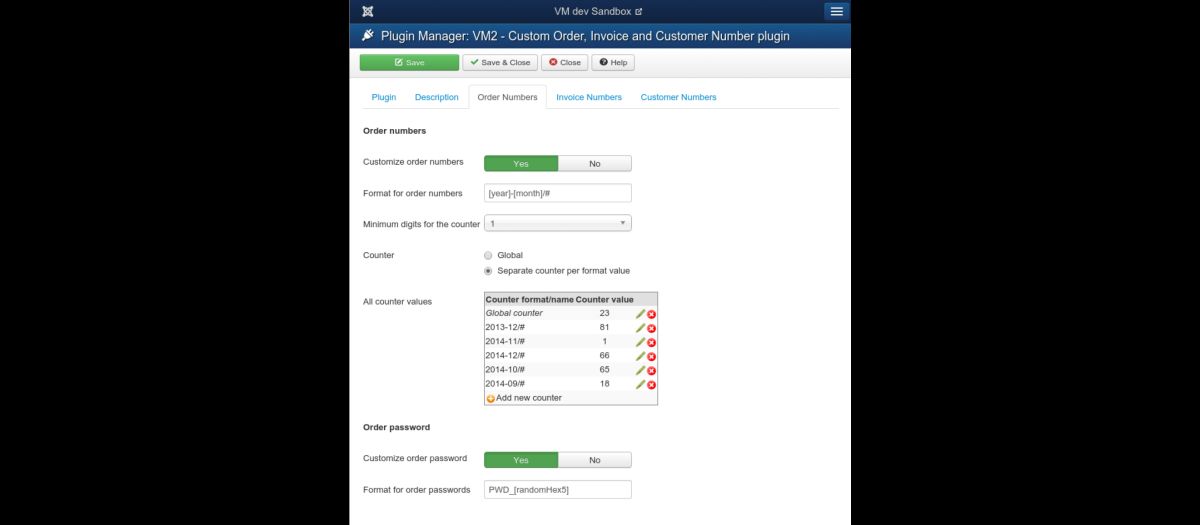Delete the 2014-09/# counter

(x=652, y=384)
